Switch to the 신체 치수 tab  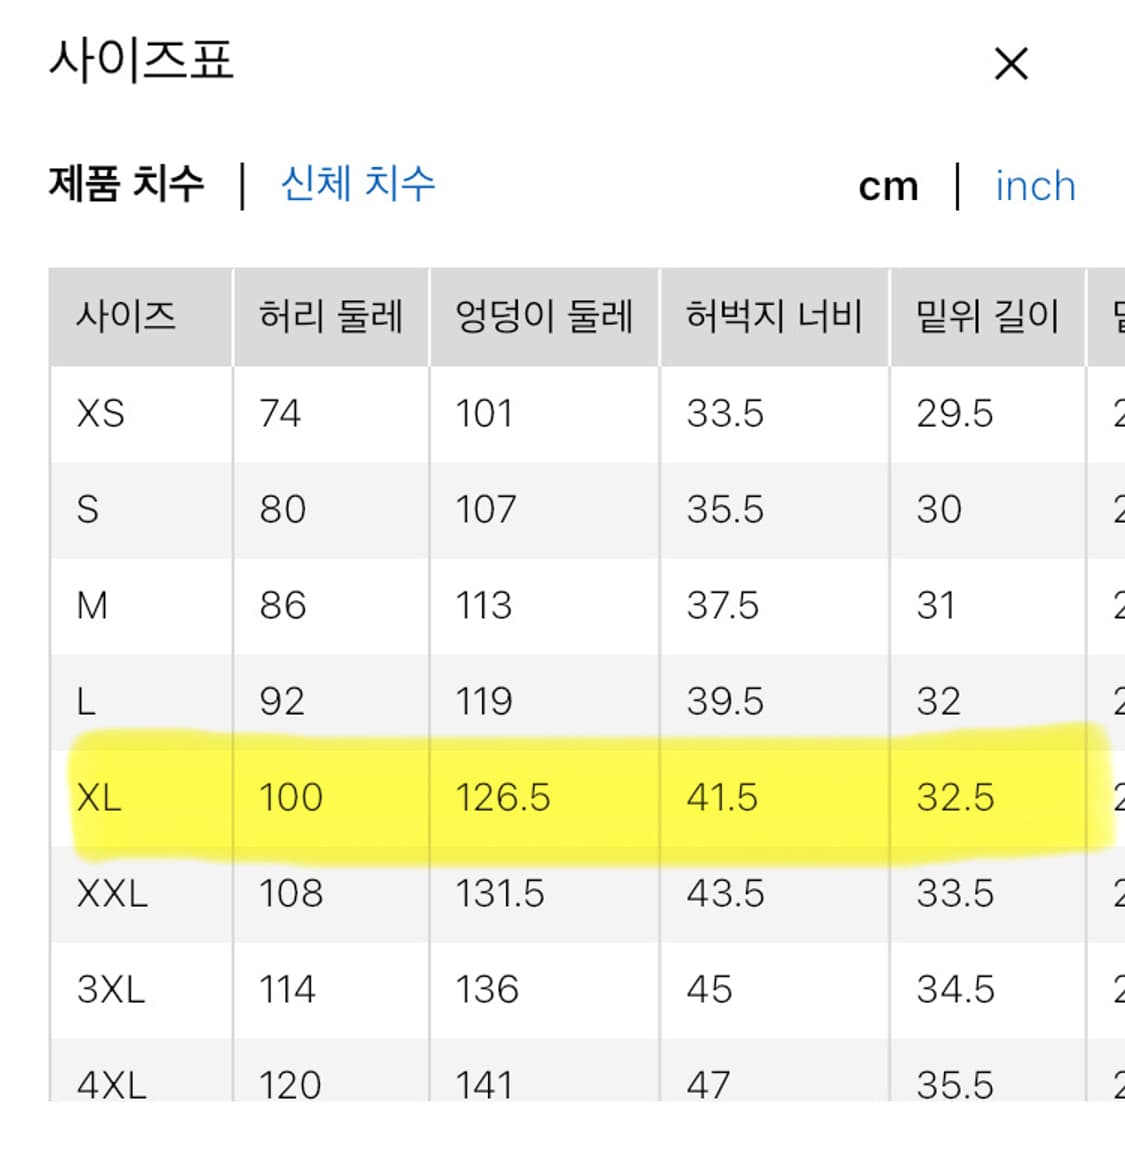pyautogui.click(x=358, y=185)
